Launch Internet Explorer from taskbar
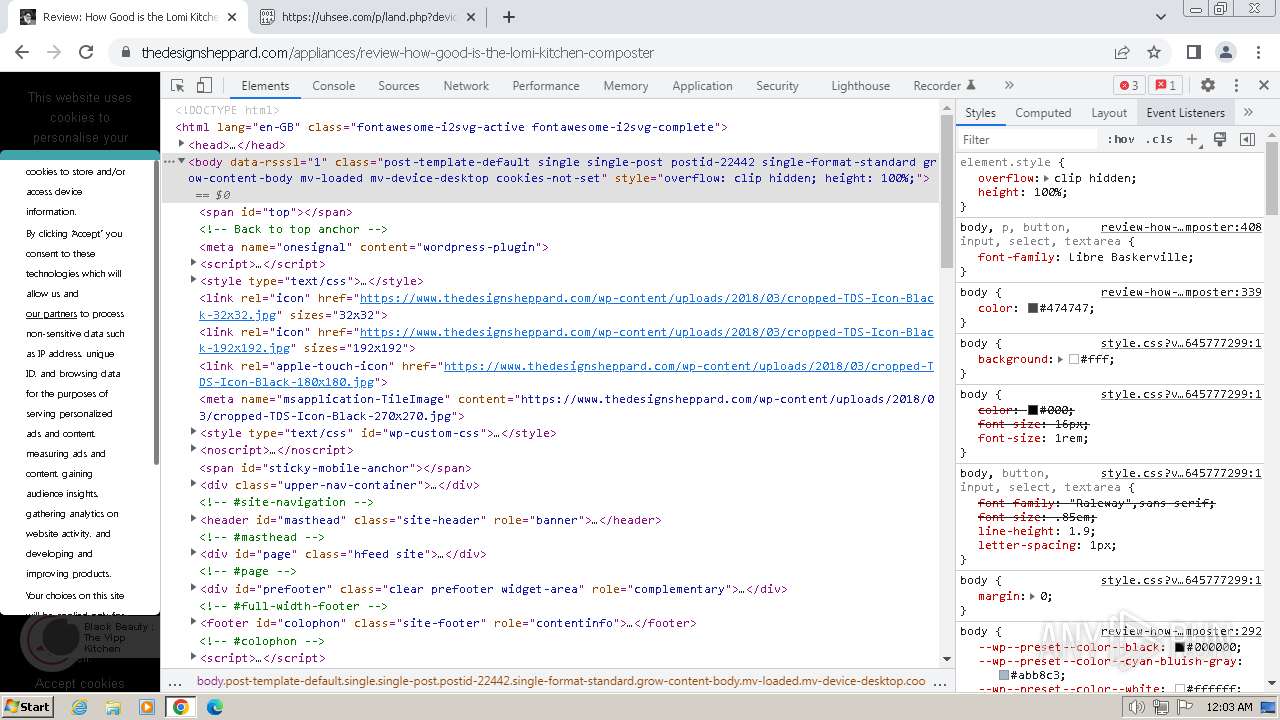 coord(80,707)
